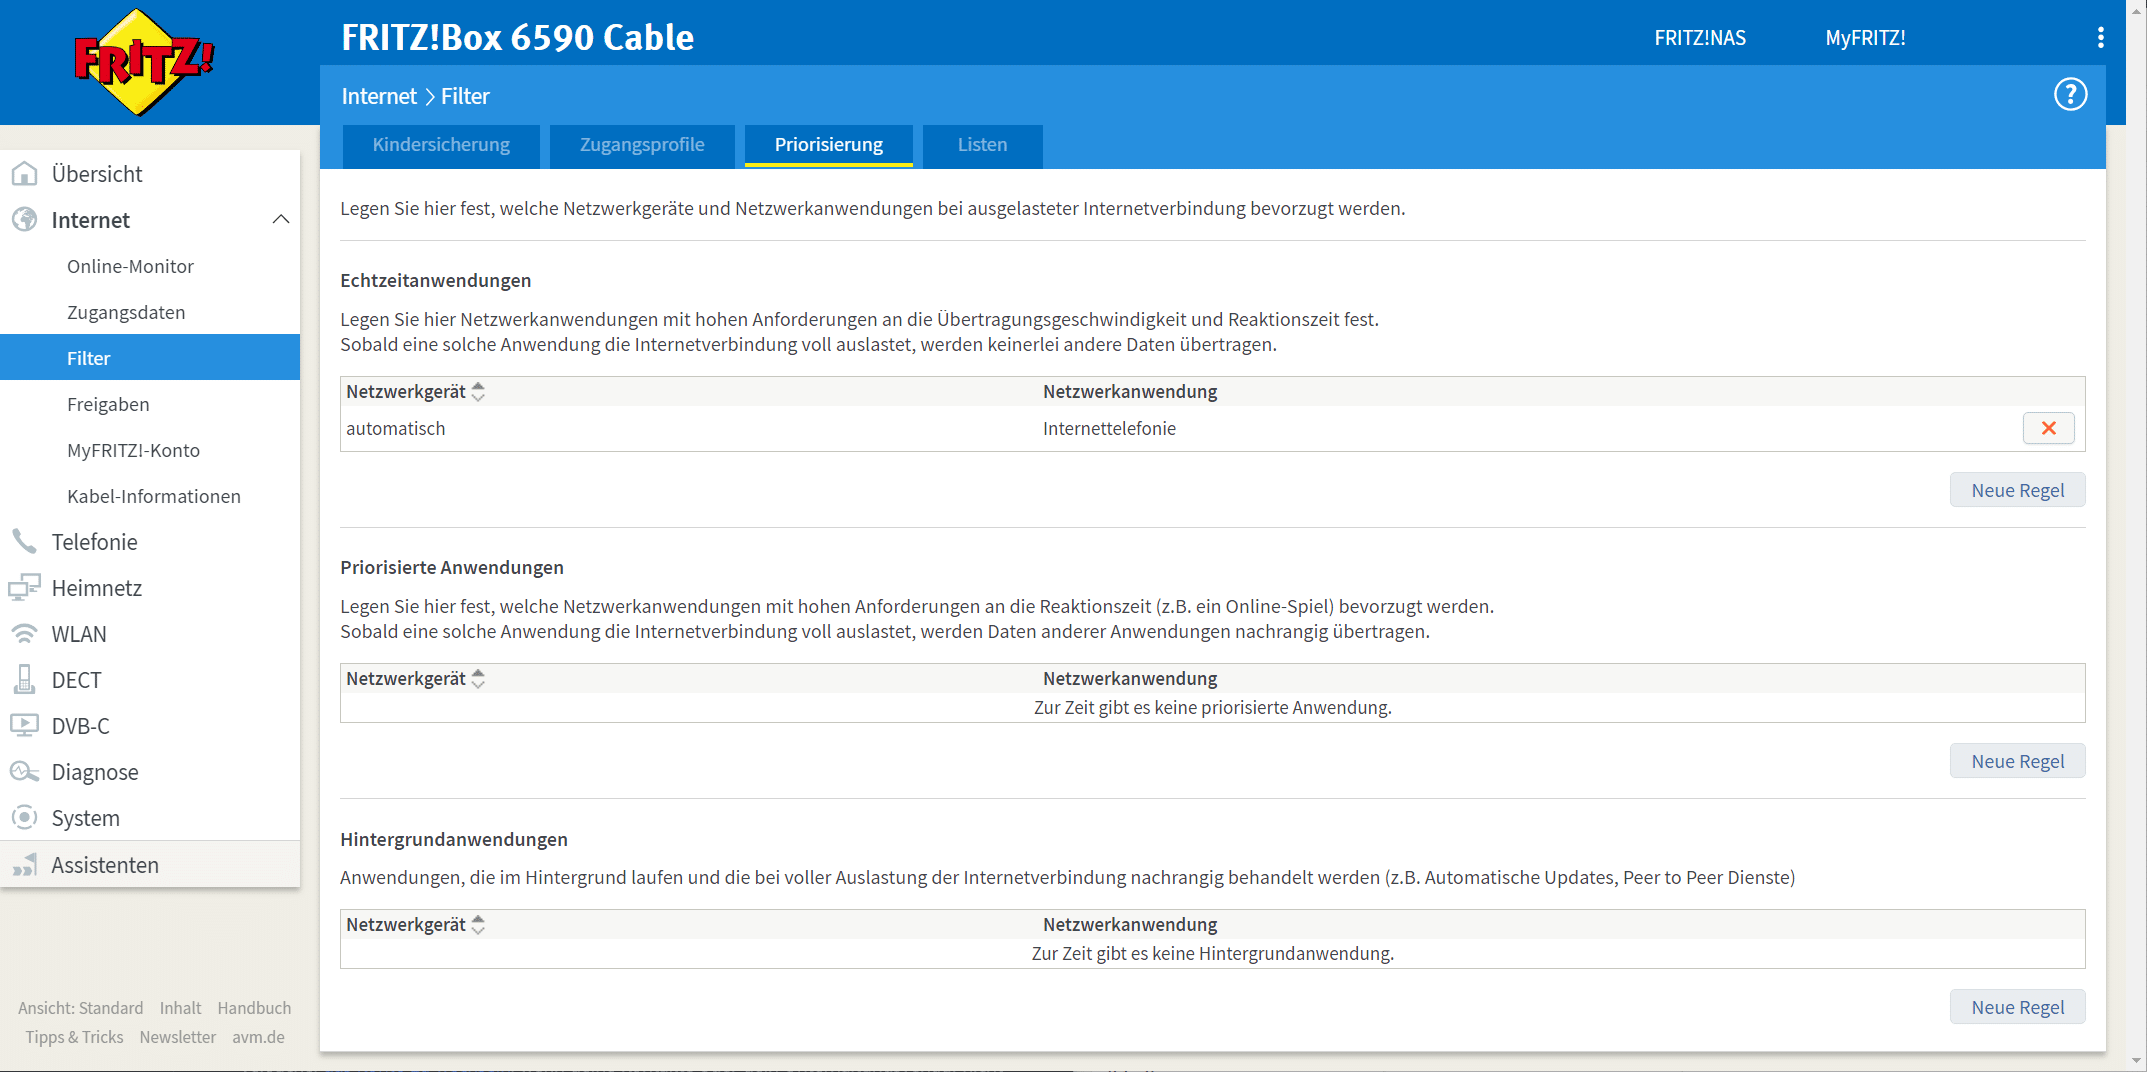Click the Übersicht home icon
The width and height of the screenshot is (2147, 1072).
pos(25,174)
